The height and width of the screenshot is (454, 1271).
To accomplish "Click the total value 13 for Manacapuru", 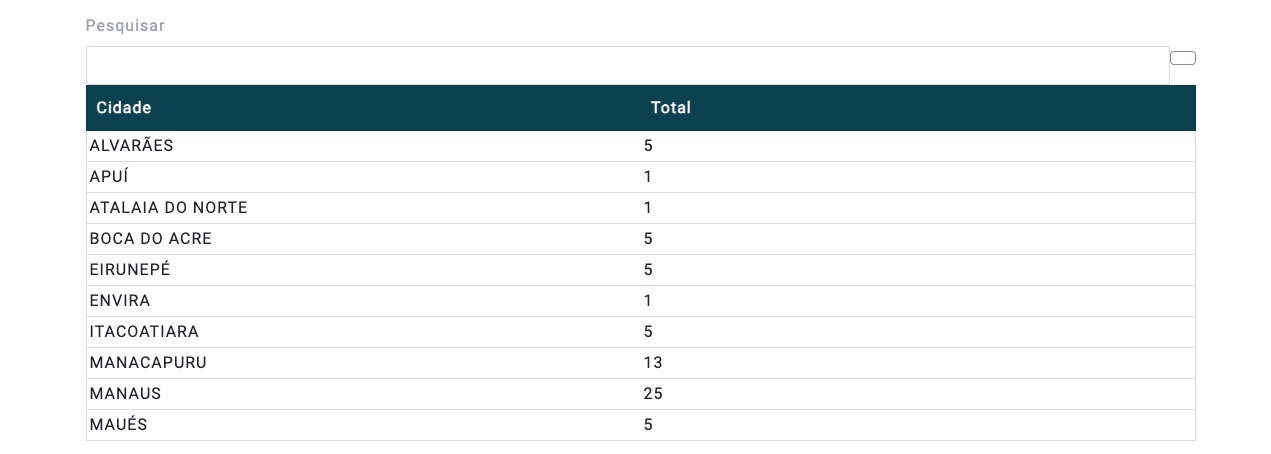I will click(x=653, y=363).
